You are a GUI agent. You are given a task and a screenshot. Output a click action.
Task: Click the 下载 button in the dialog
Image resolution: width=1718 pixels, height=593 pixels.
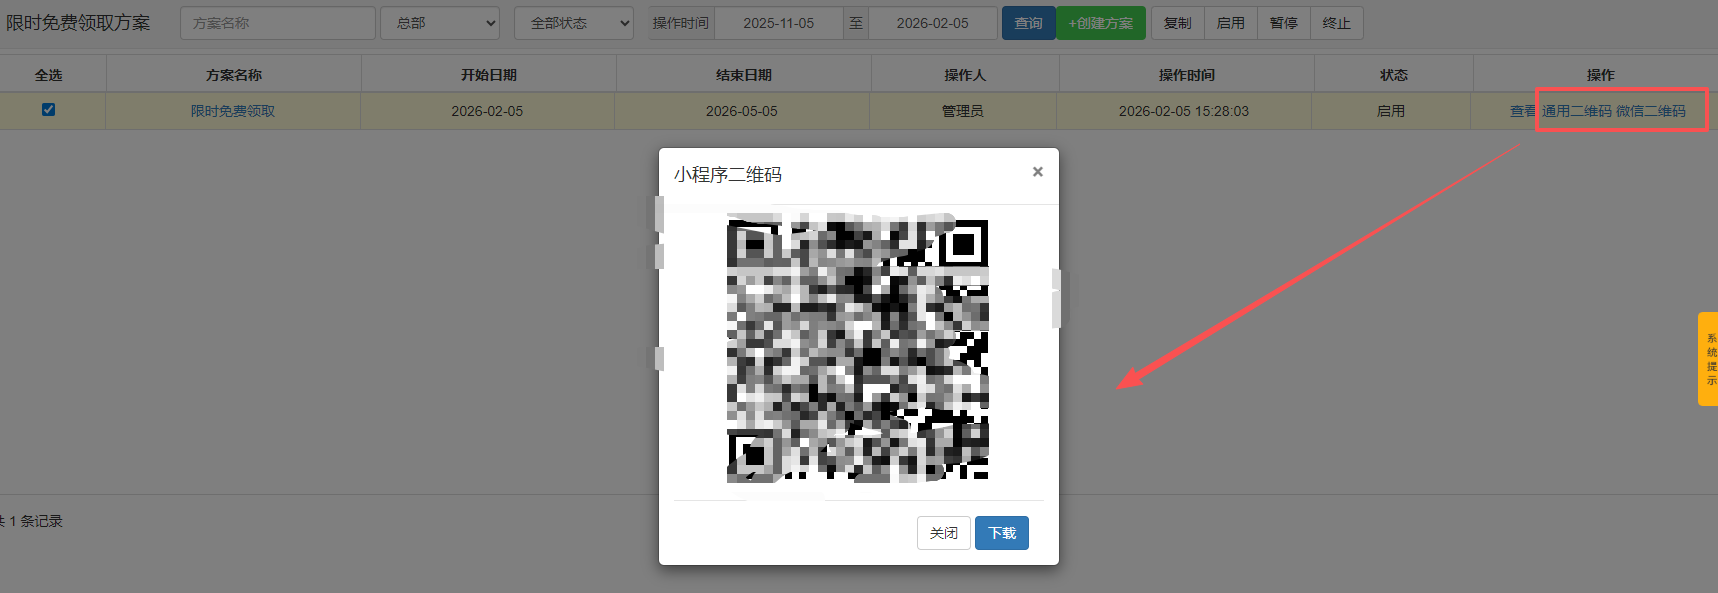click(x=1002, y=533)
